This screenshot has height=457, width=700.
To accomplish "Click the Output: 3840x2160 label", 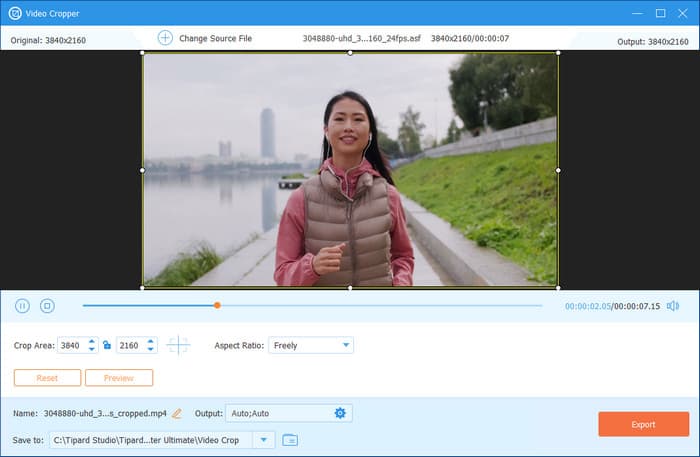I will (653, 42).
